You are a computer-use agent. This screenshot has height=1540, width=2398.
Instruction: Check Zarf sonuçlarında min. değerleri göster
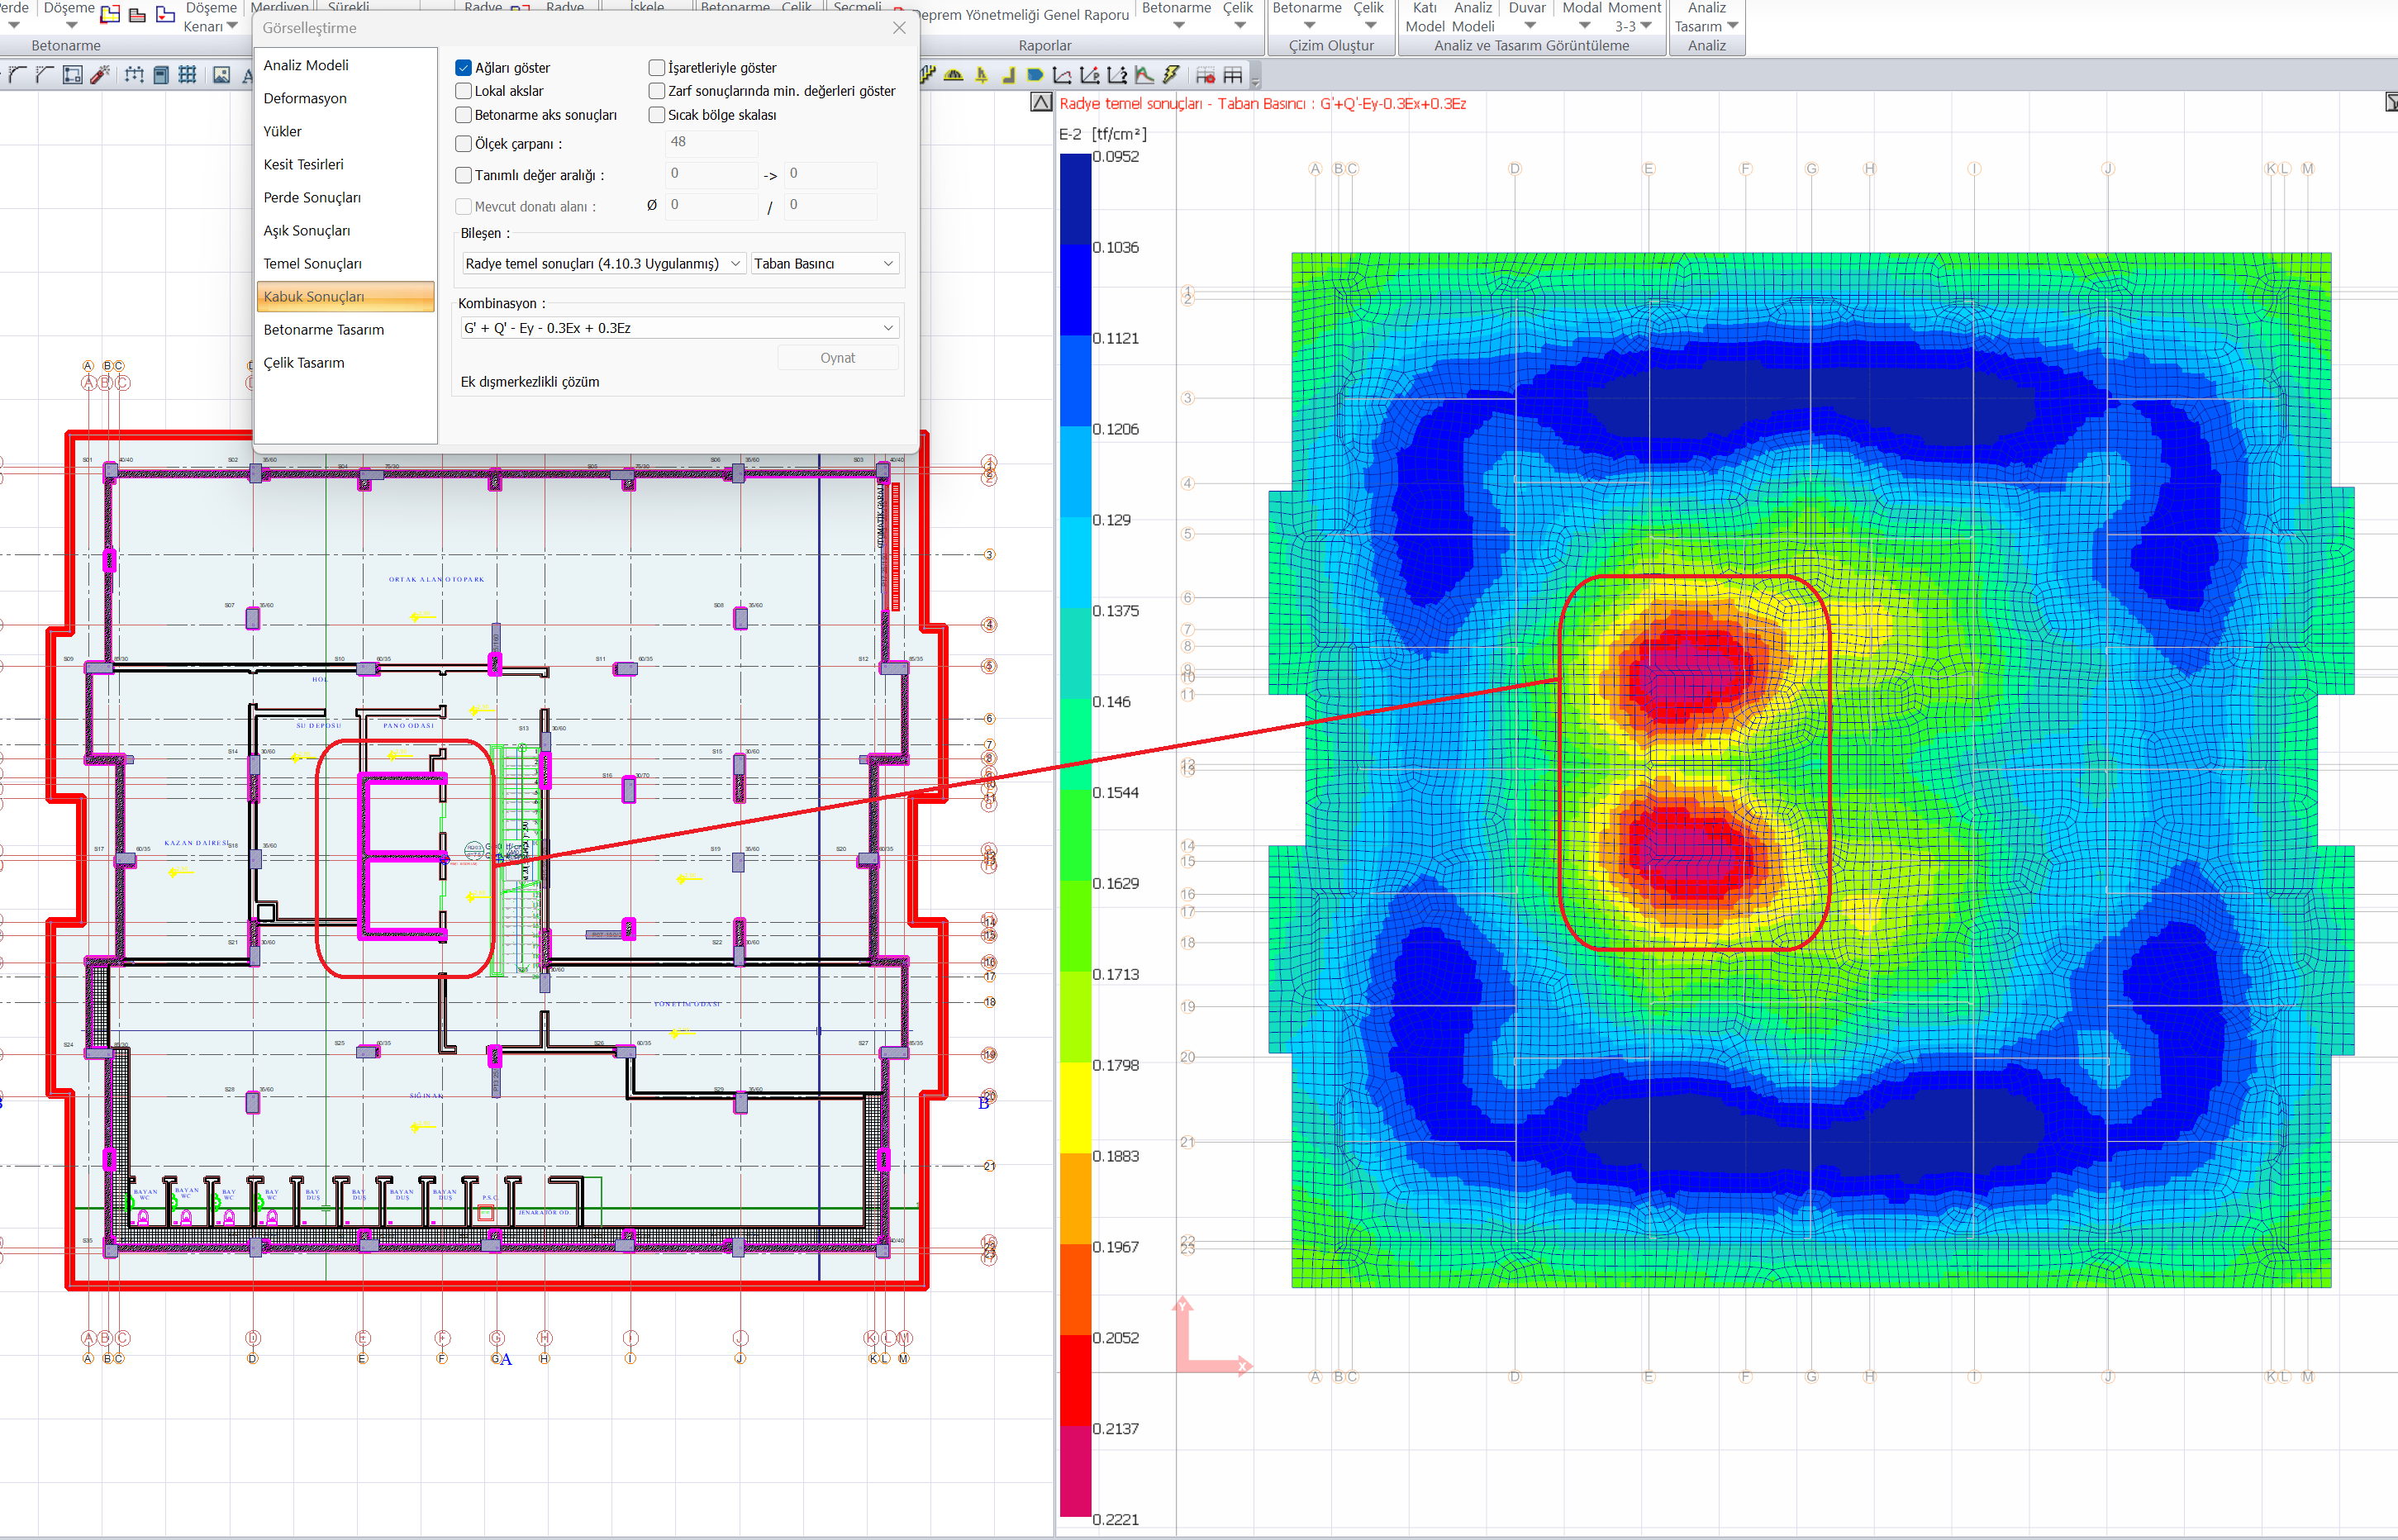(x=657, y=91)
